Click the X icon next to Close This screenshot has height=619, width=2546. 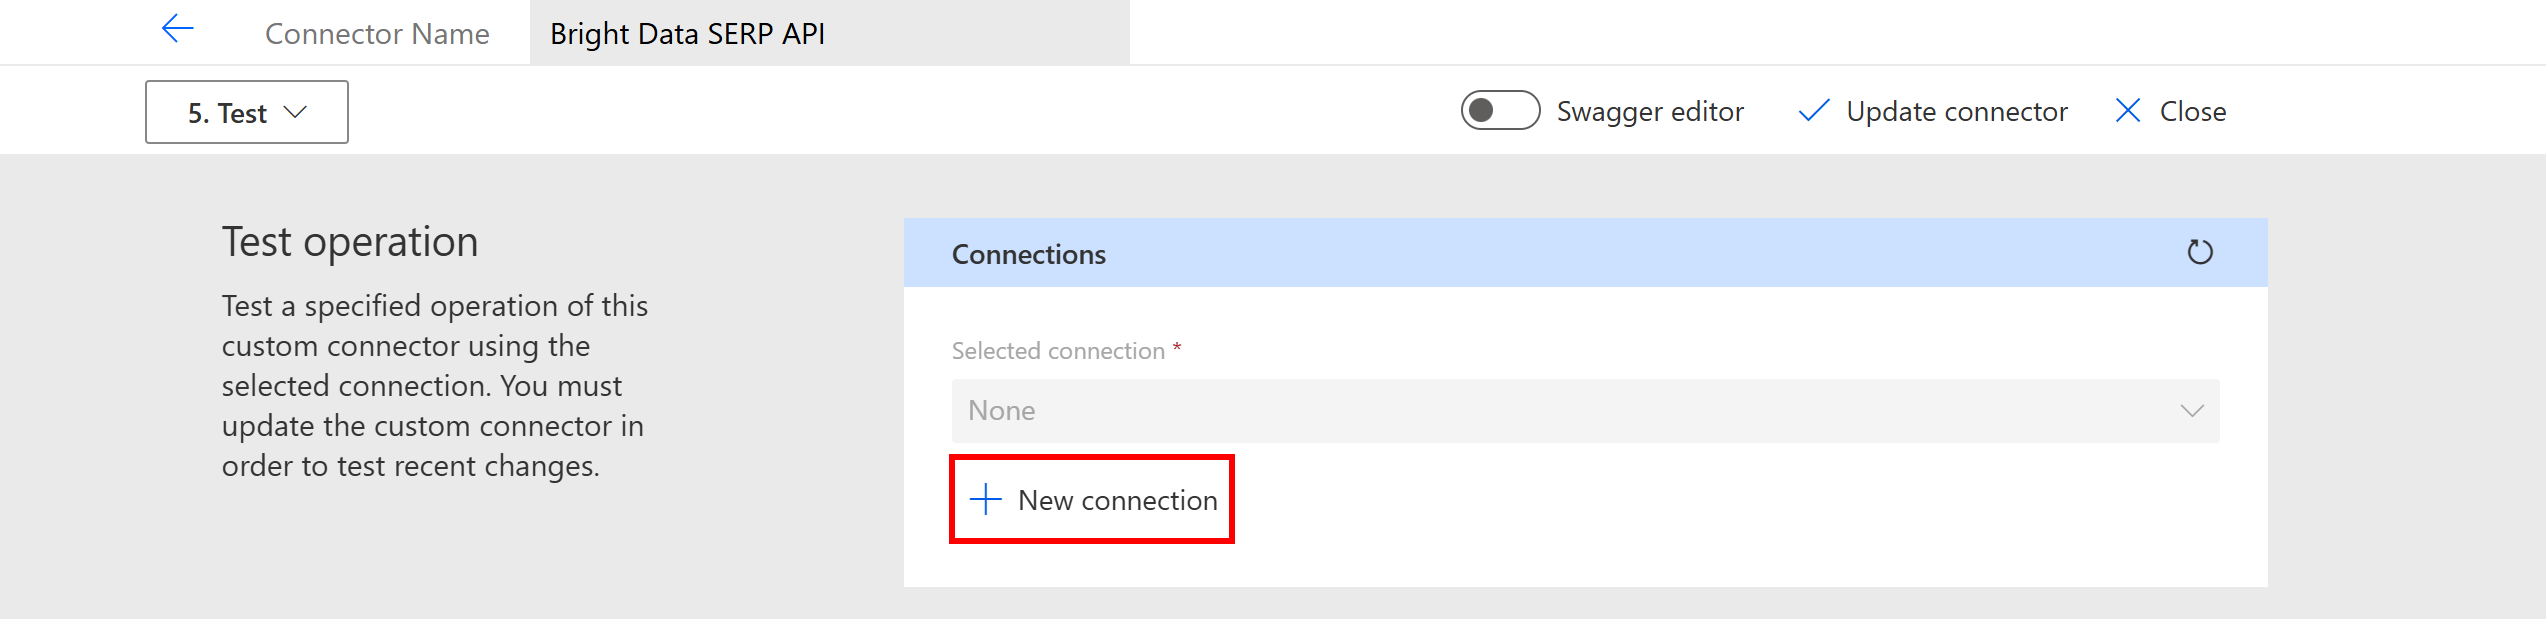pos(2128,111)
